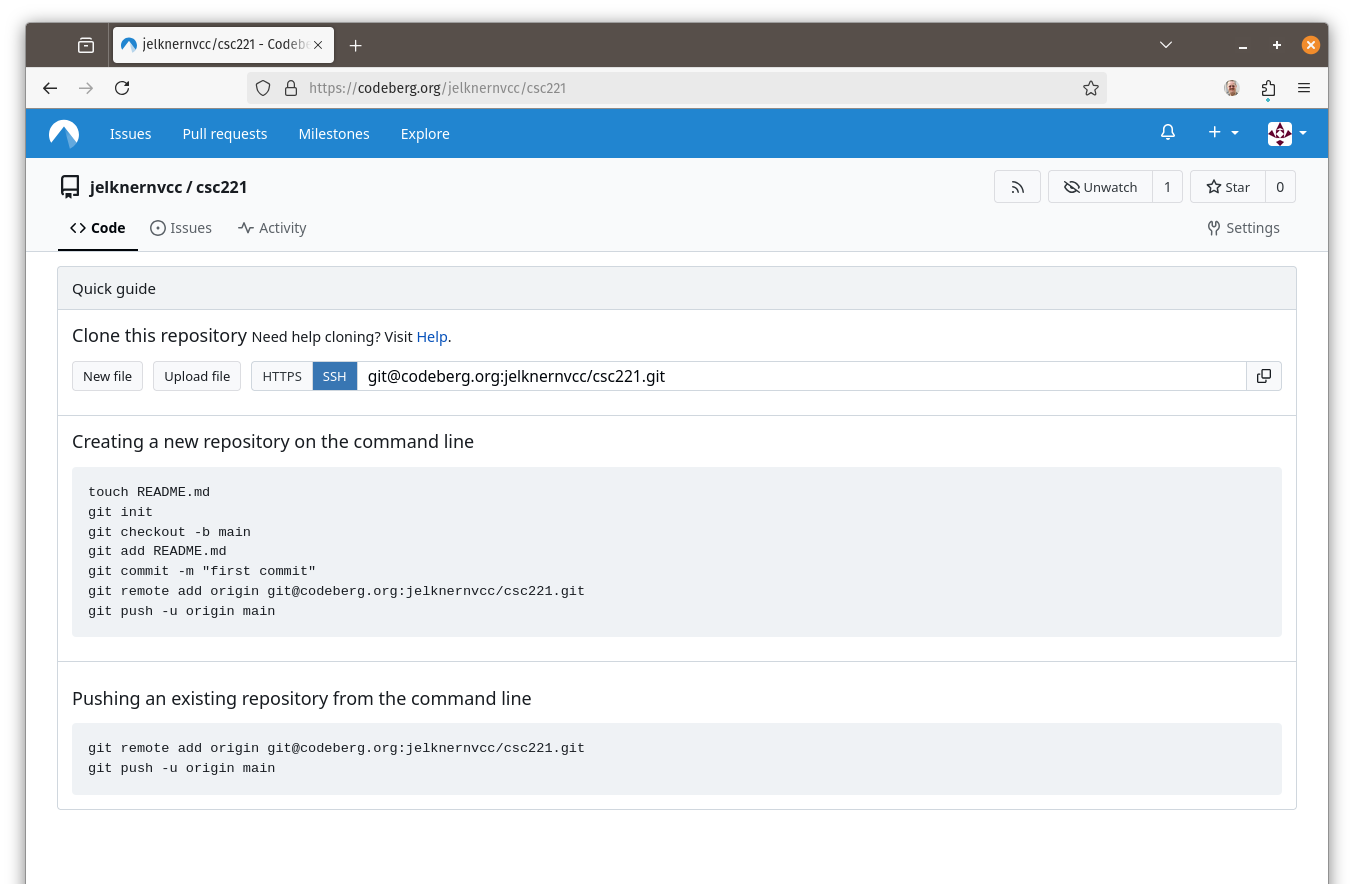
Task: Go forward in browser history
Action: (x=86, y=88)
